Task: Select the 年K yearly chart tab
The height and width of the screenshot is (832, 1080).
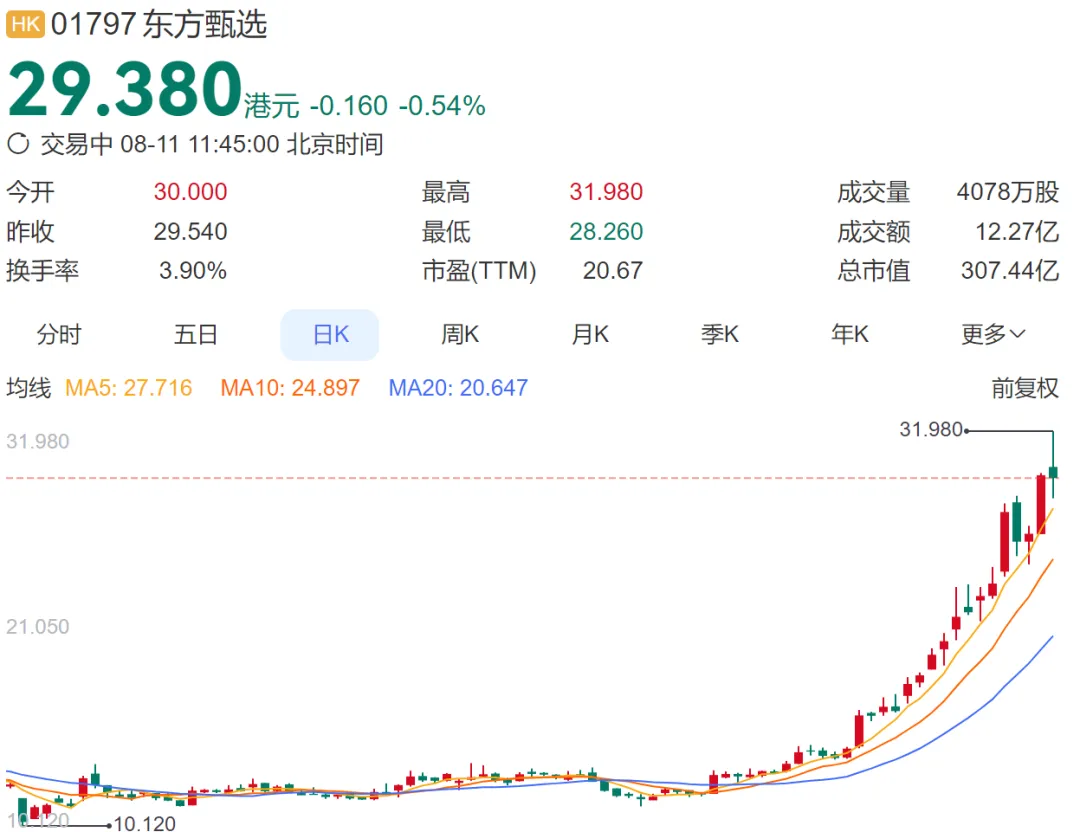Action: click(x=850, y=335)
